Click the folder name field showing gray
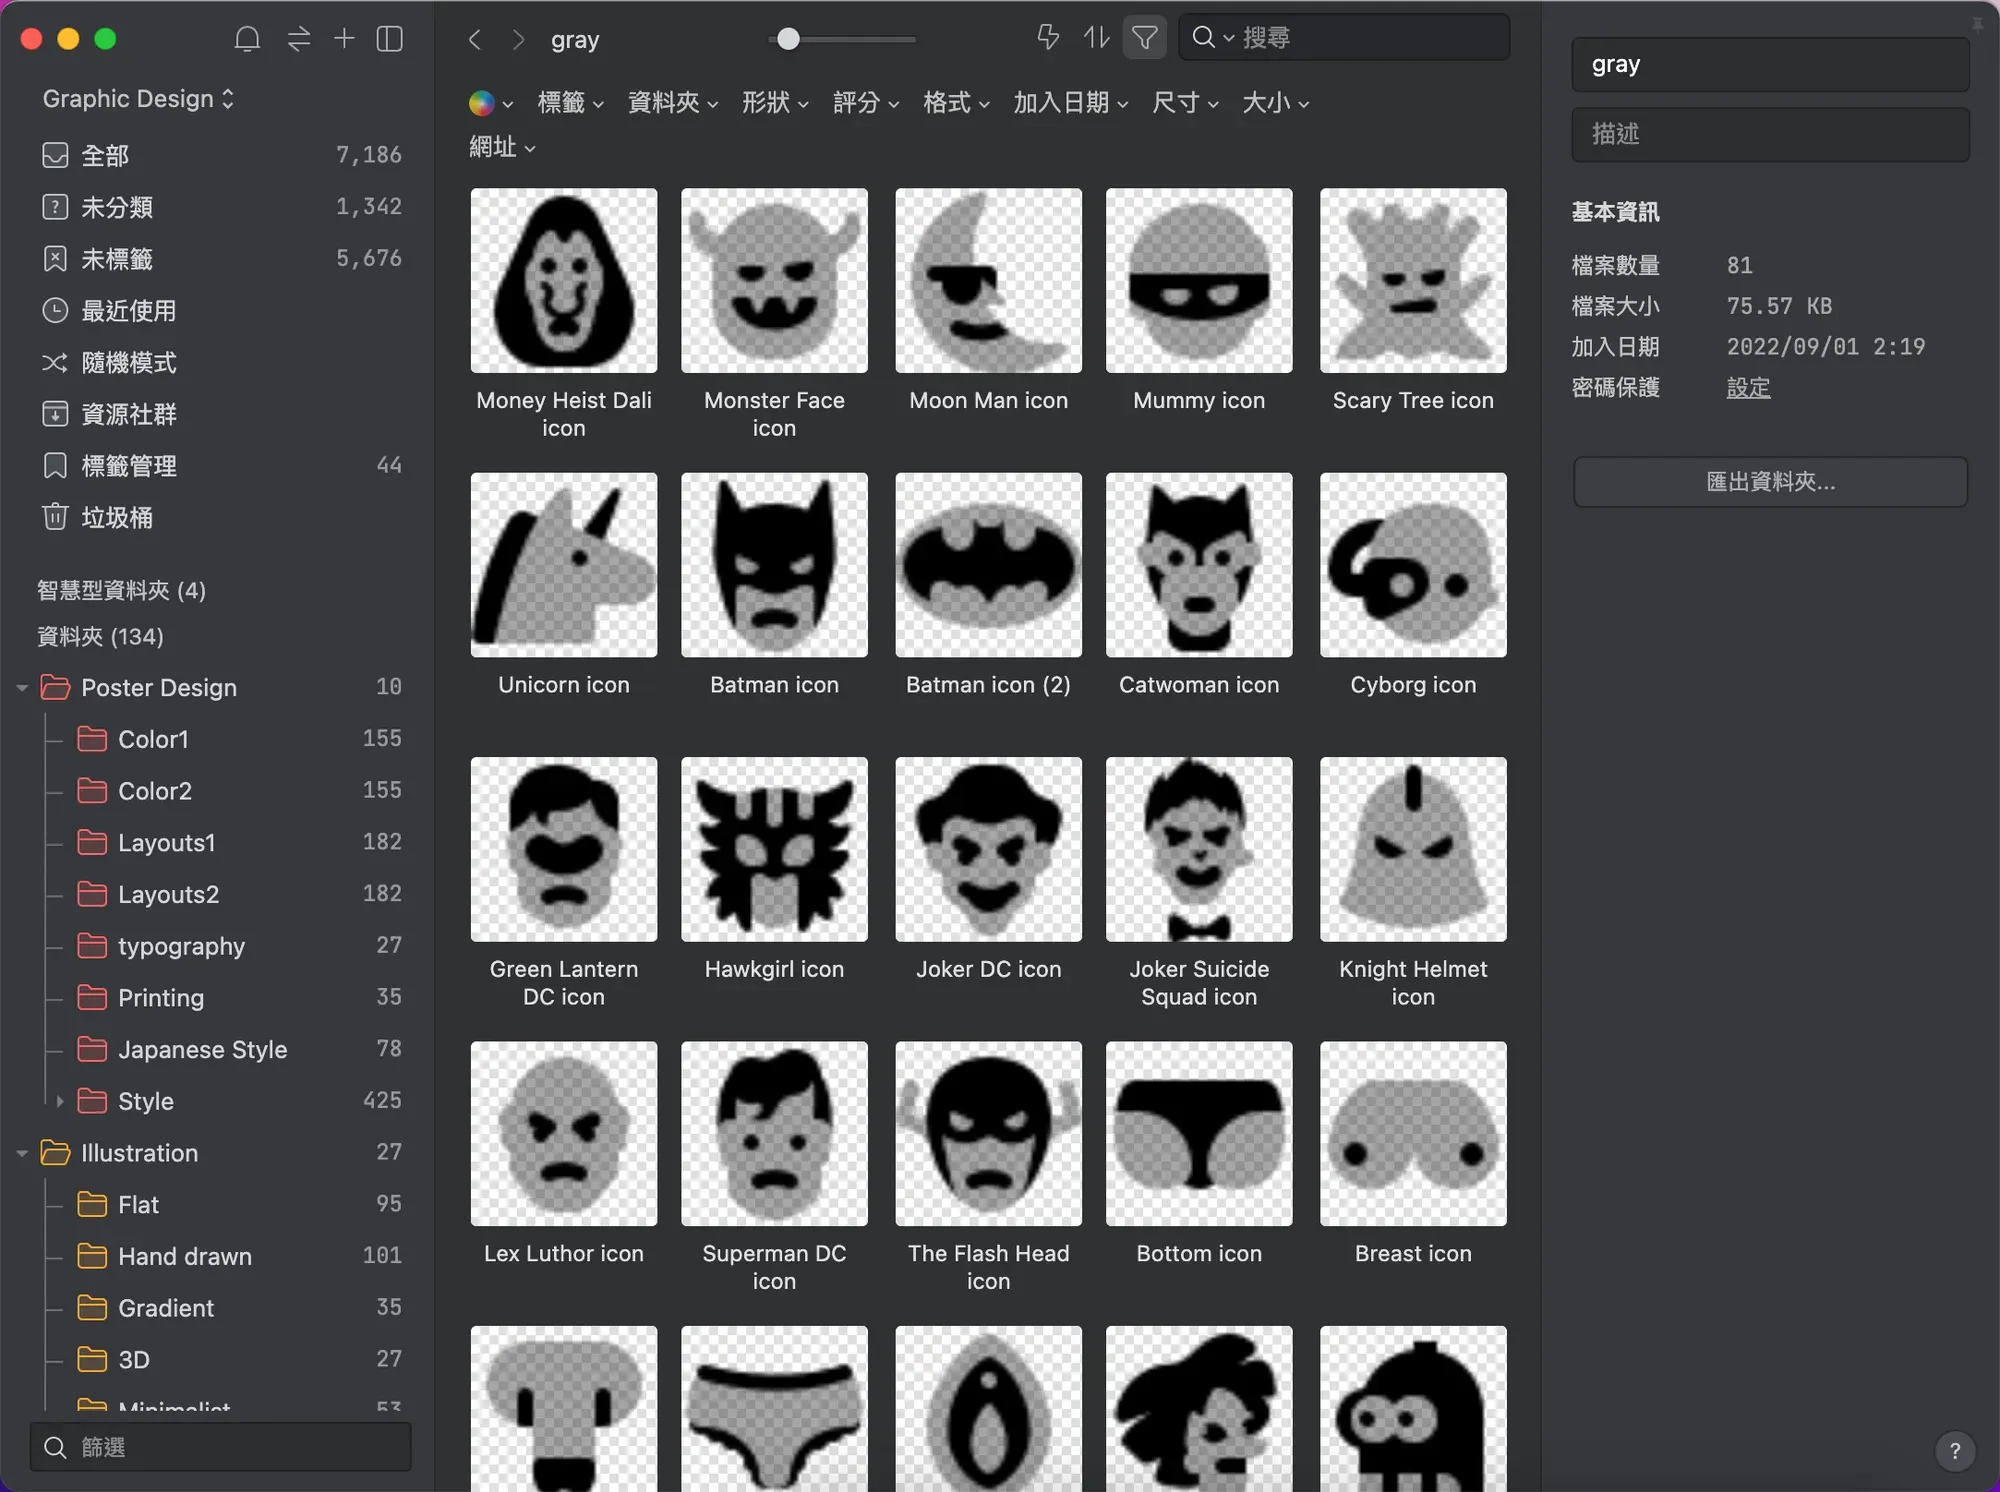This screenshot has height=1492, width=2000. [1770, 64]
